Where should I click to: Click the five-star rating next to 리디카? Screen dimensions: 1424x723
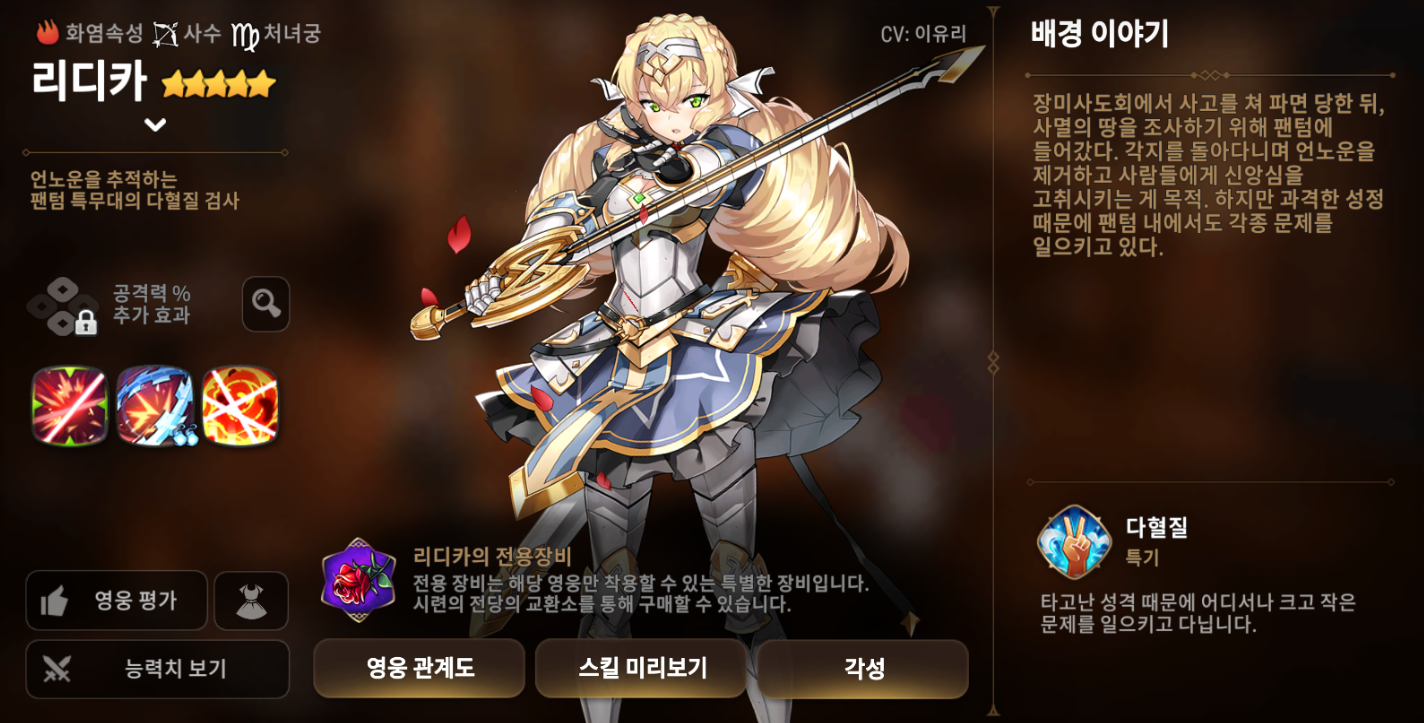pos(218,83)
